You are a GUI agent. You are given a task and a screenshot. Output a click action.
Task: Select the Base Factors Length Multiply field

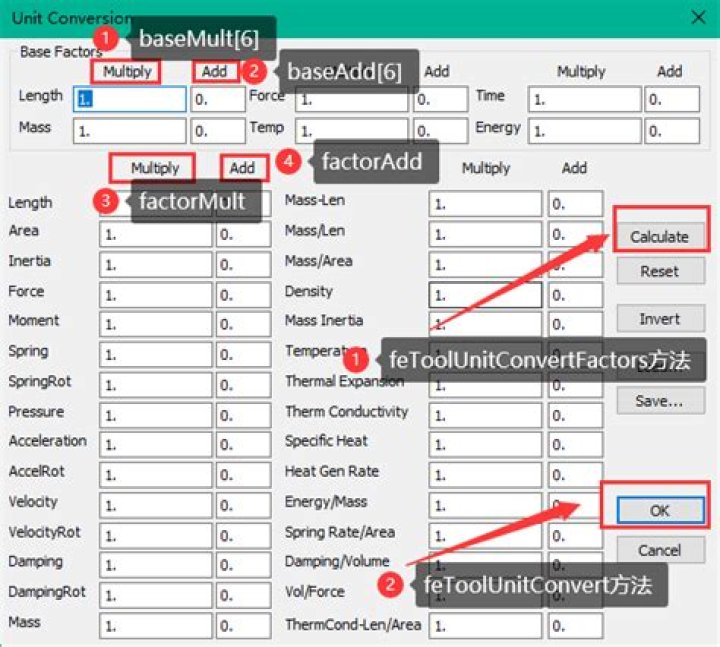pos(129,99)
